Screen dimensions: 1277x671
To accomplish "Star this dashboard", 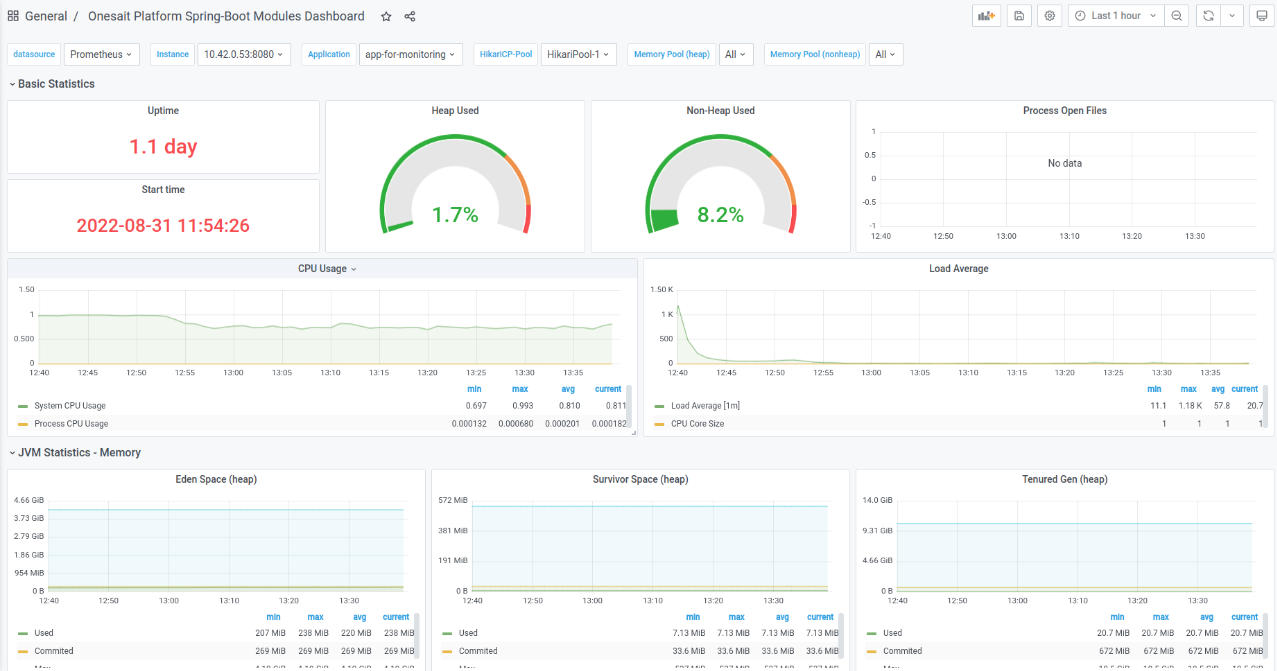I will click(385, 16).
